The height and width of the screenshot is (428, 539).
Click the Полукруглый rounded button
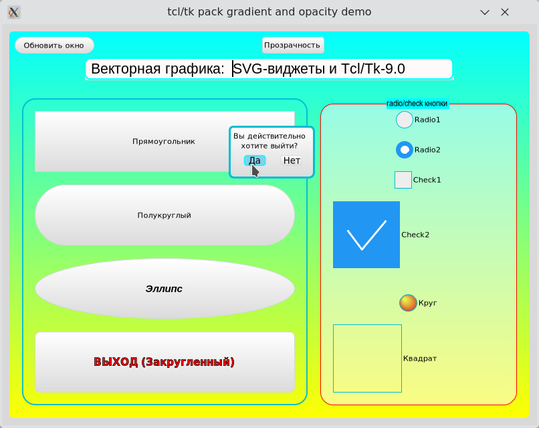point(165,215)
